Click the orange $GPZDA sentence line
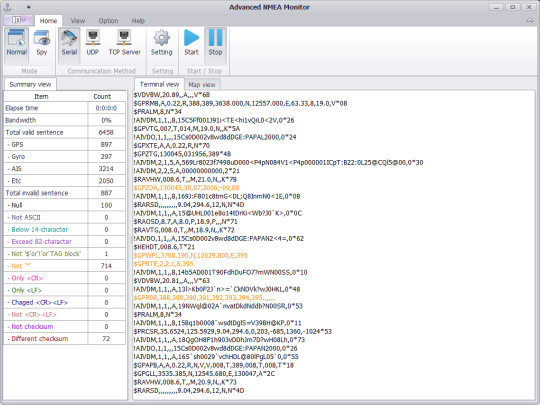The height and width of the screenshot is (405, 540). 186,188
